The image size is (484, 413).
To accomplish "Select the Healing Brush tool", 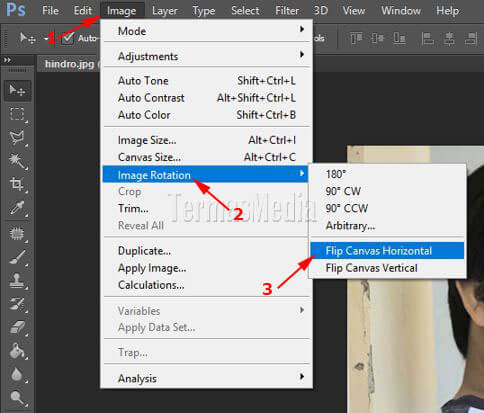I will (17, 234).
